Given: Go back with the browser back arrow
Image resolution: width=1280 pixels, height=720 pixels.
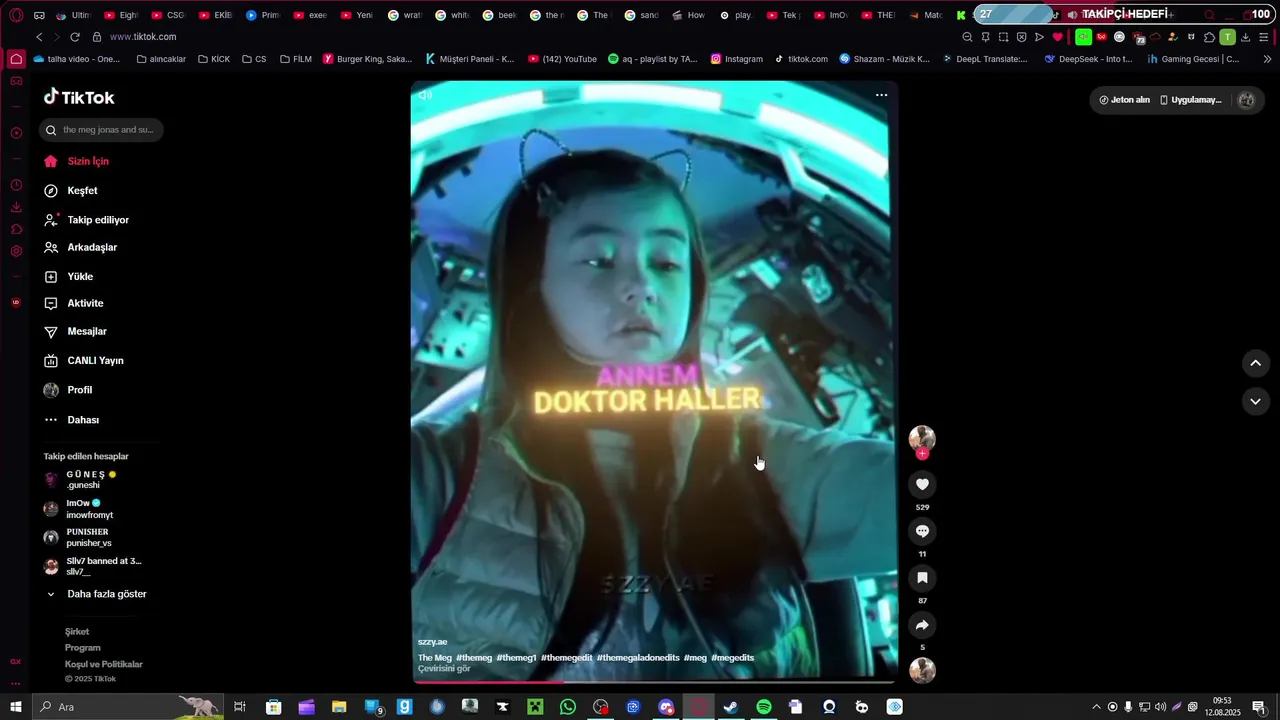Looking at the screenshot, I should (x=39, y=37).
